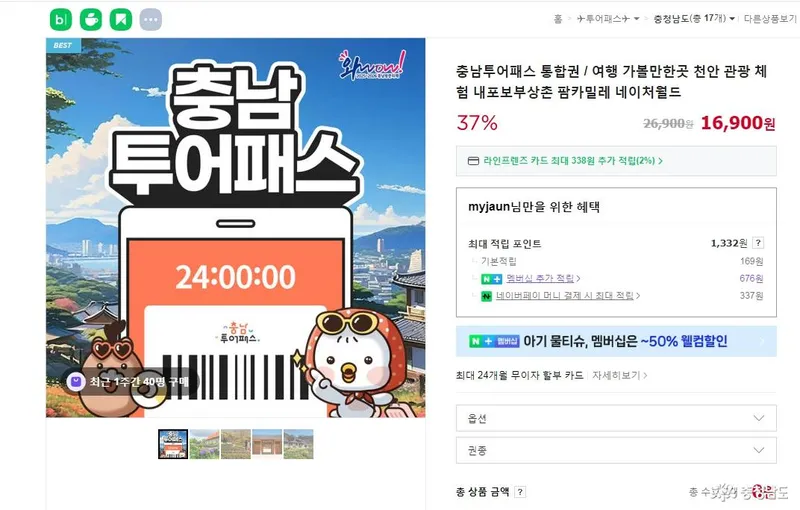
Task: Click 자세히보기 for installment cards
Action: click(x=619, y=375)
